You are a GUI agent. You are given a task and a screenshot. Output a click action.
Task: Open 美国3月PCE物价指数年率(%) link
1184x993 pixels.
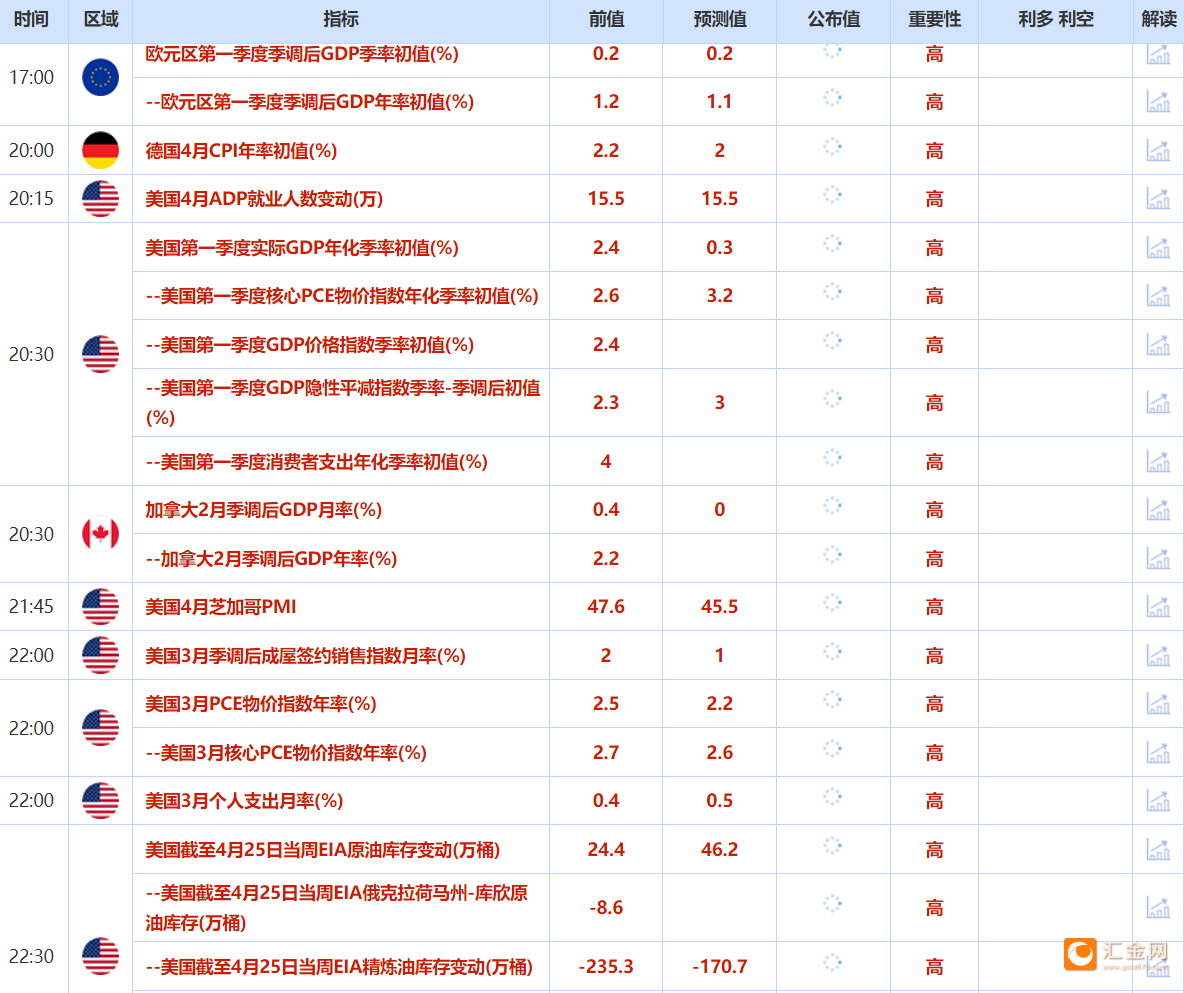261,704
